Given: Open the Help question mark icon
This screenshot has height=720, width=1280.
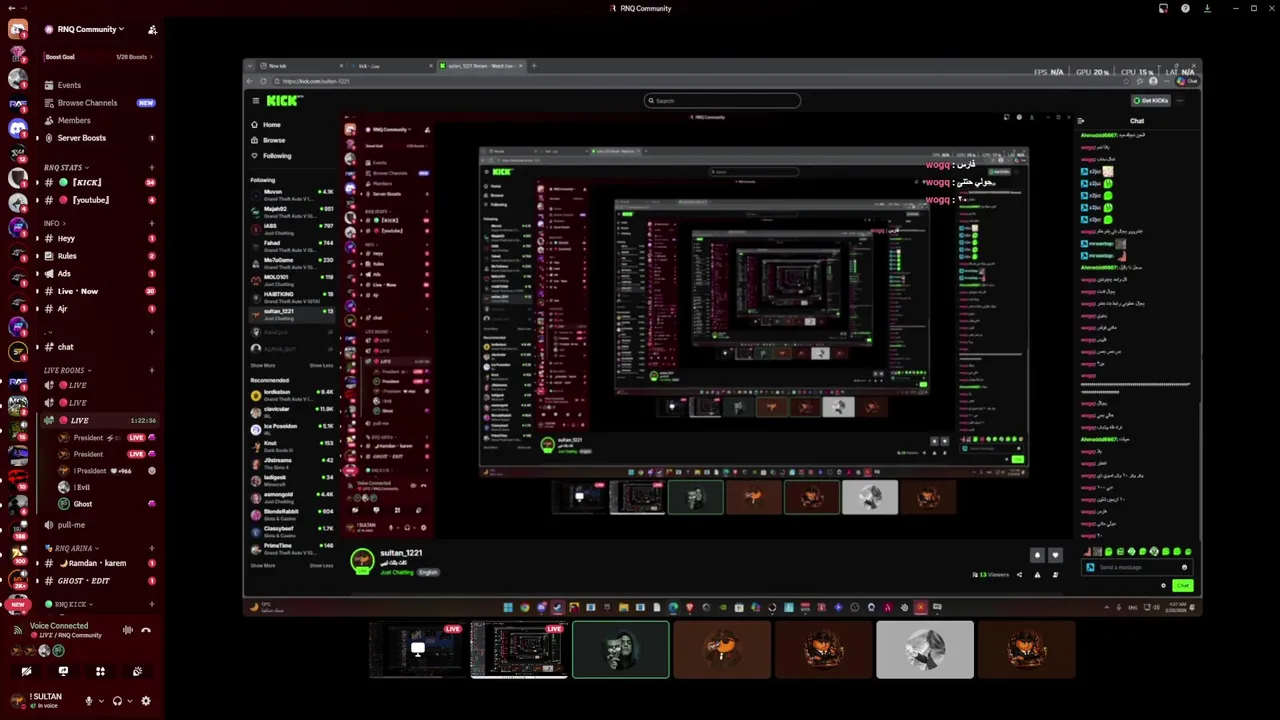Looking at the screenshot, I should point(1185,8).
